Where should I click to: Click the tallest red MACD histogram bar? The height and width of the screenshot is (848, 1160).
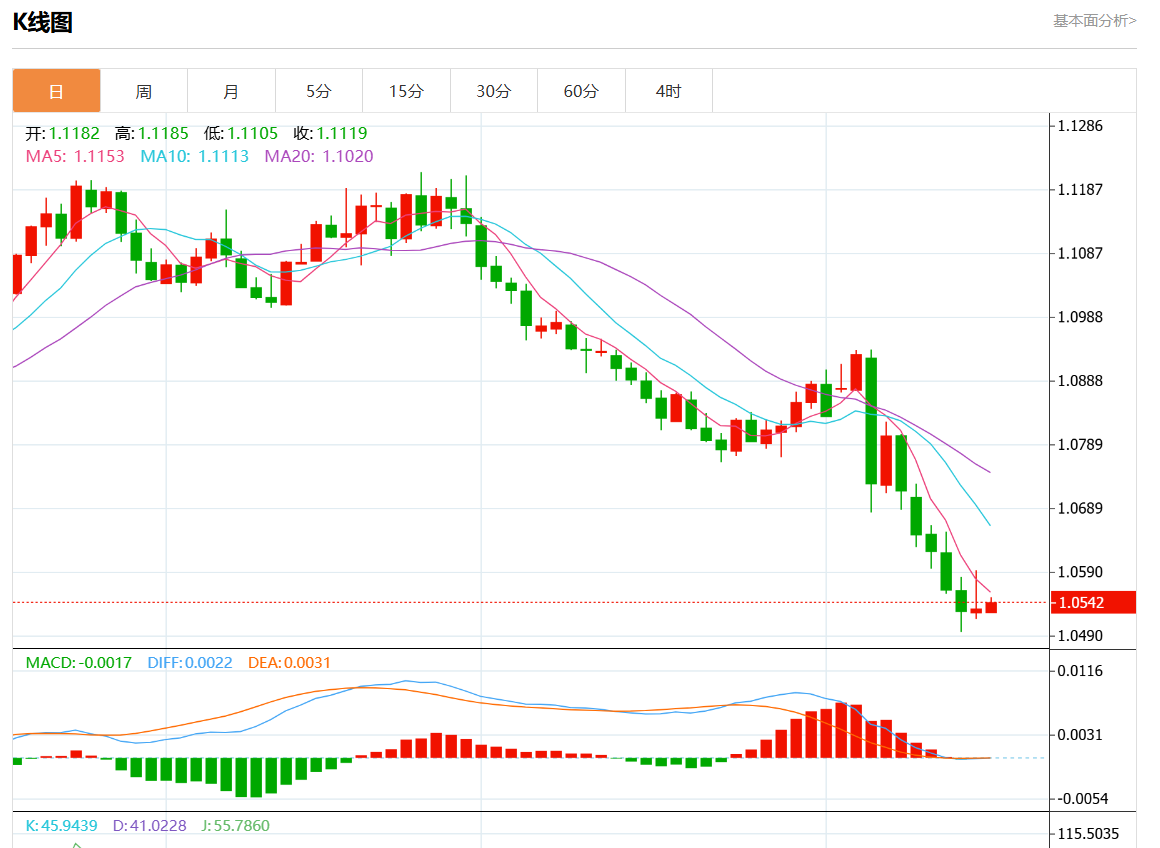(841, 730)
